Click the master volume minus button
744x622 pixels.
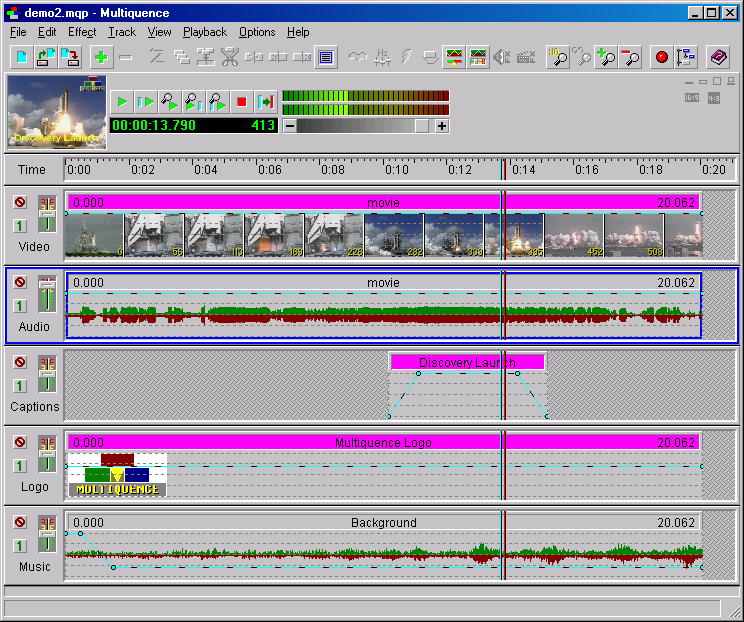[x=289, y=126]
